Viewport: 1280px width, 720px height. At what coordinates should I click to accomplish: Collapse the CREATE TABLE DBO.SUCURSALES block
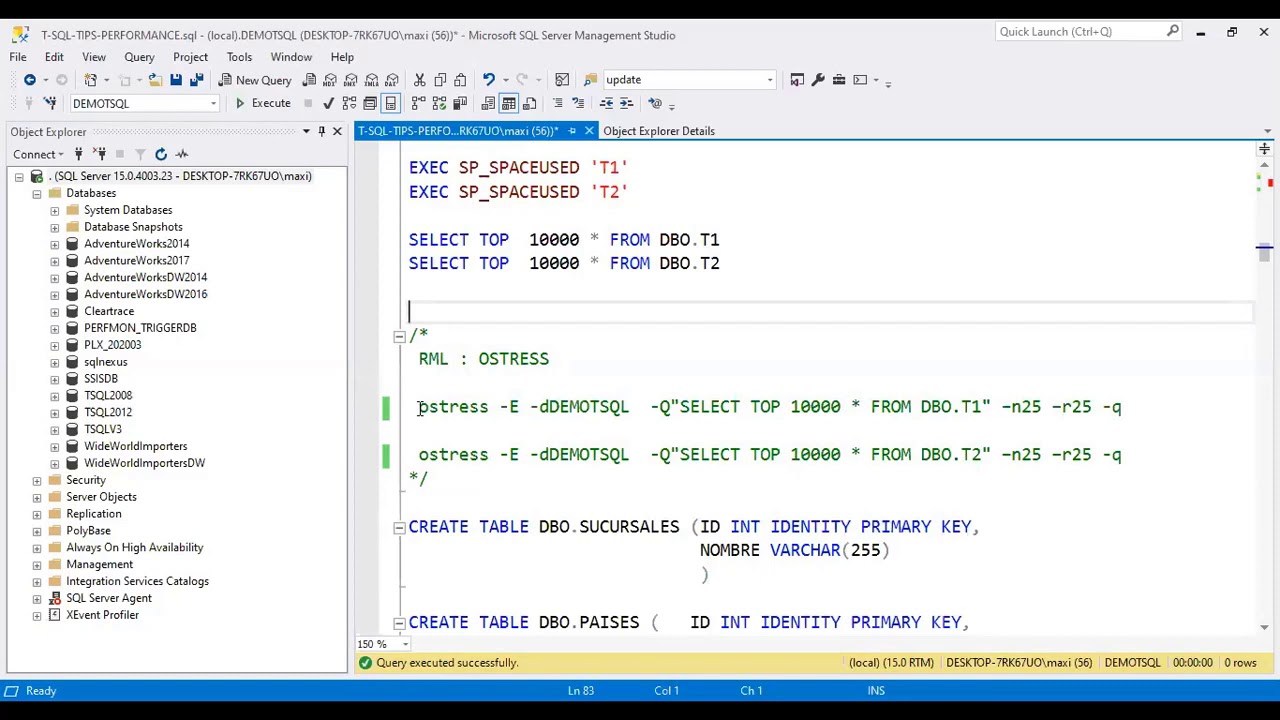[399, 527]
